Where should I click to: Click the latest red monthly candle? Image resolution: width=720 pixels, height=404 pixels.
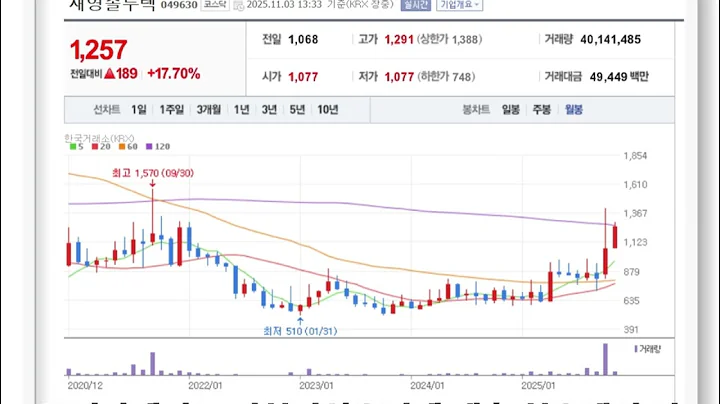pos(615,237)
